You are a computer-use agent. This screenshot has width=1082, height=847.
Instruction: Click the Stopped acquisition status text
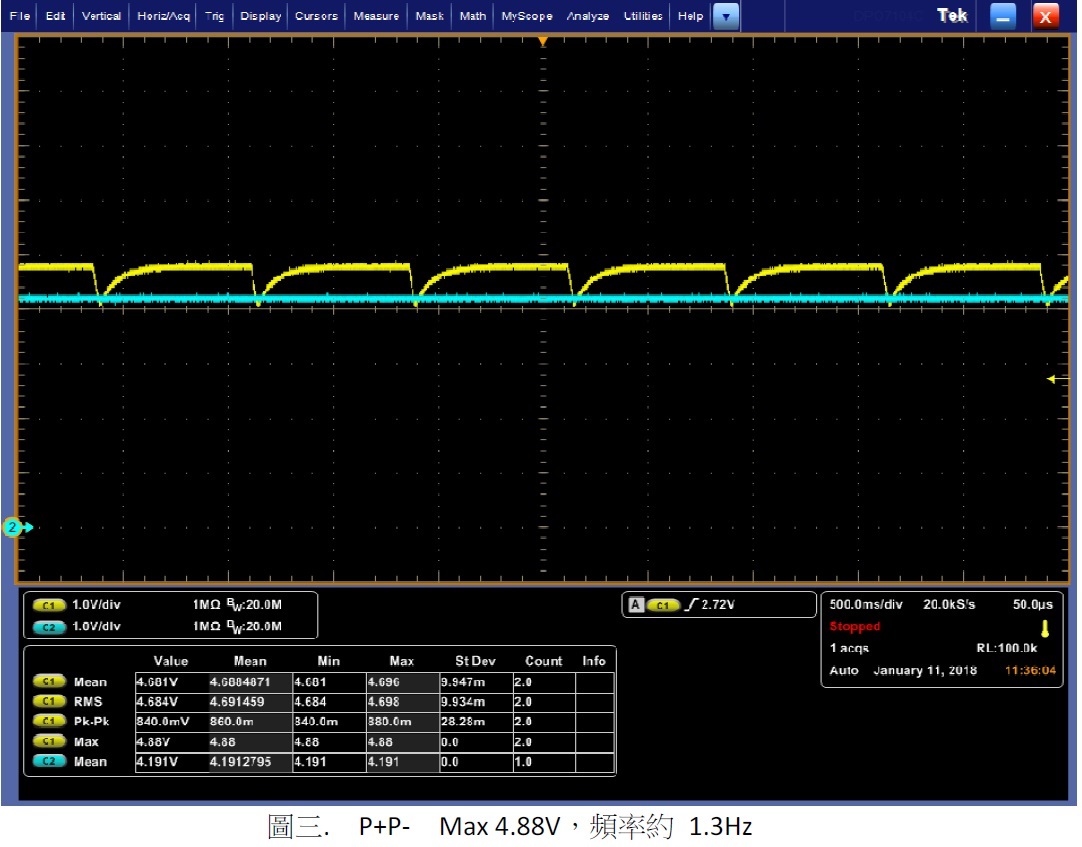[x=855, y=627]
